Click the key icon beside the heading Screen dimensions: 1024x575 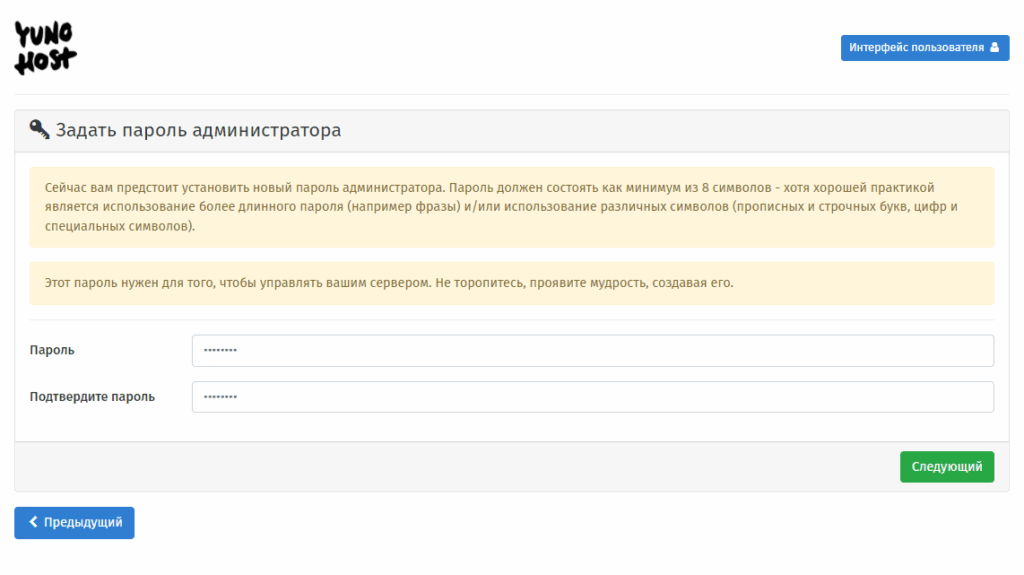tap(39, 129)
